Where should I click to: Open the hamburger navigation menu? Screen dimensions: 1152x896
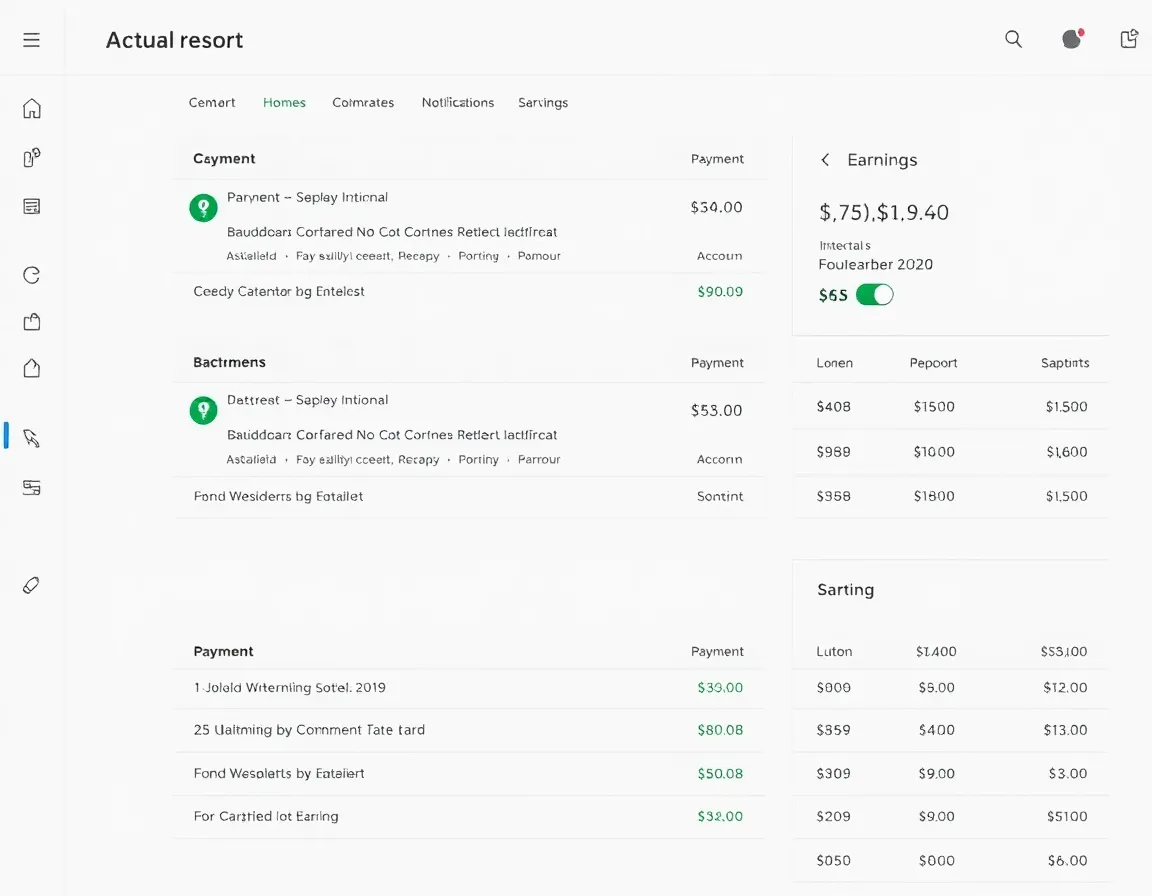31,40
